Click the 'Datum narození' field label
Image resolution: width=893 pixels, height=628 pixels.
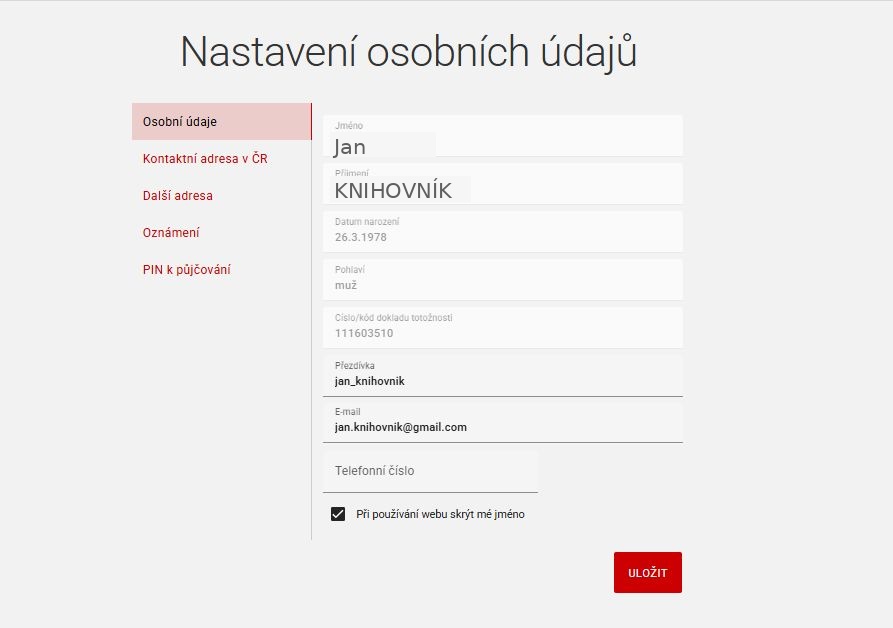367,221
